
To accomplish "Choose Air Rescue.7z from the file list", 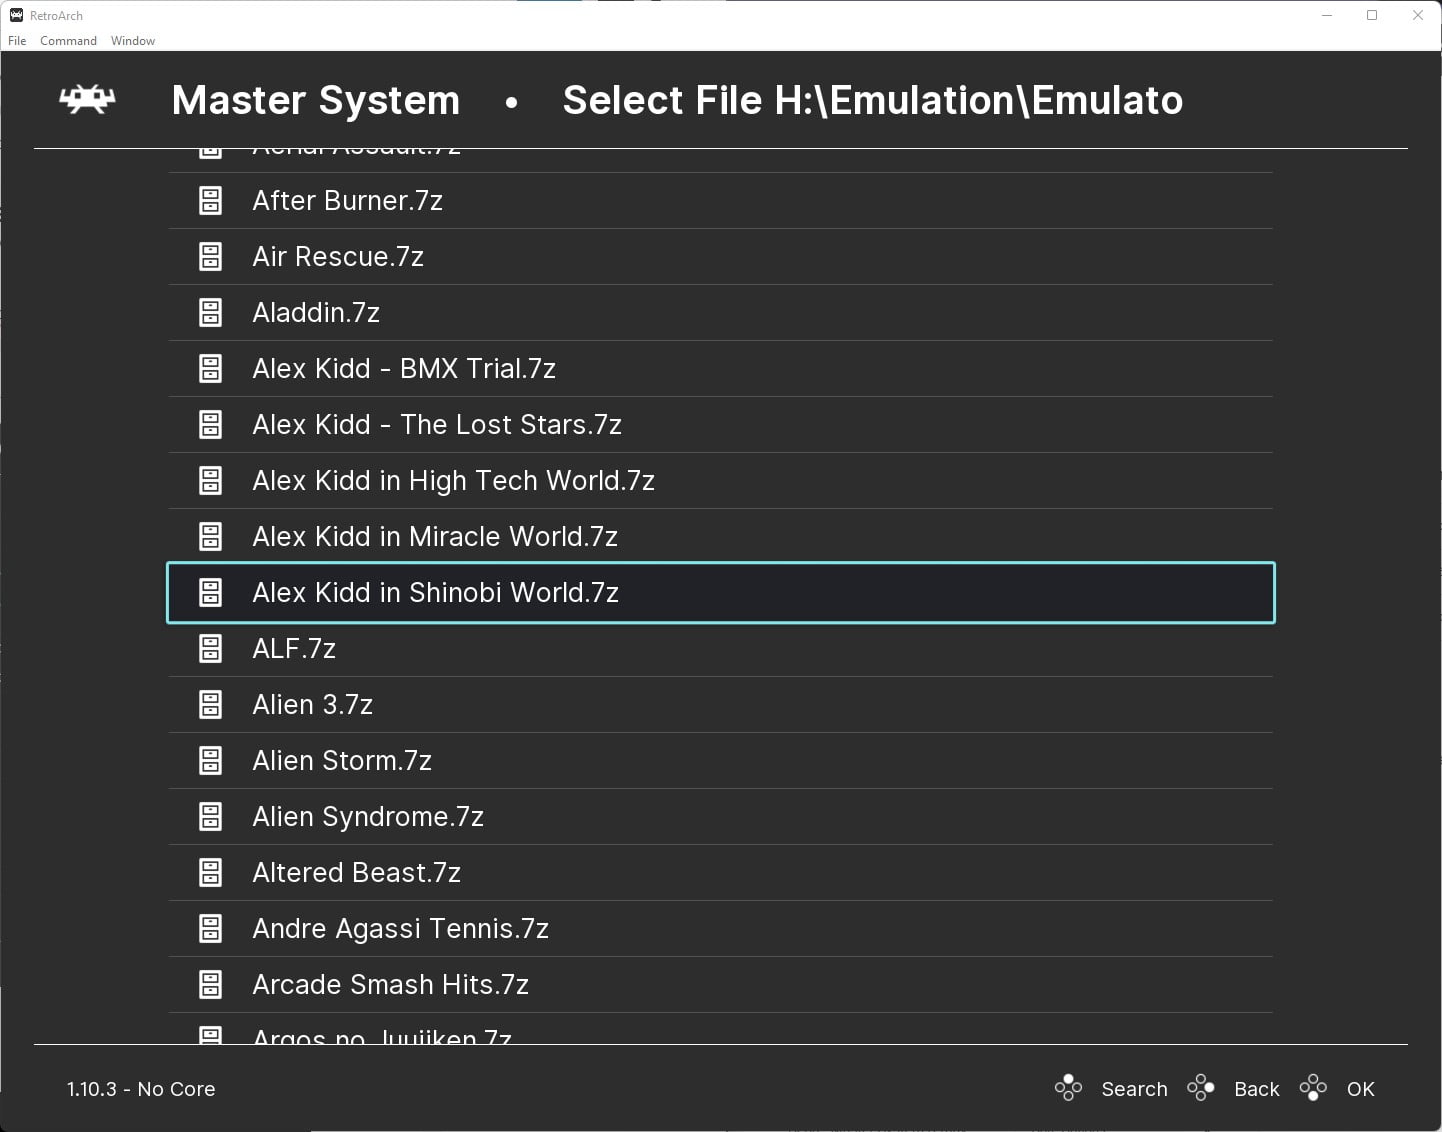I will [338, 256].
